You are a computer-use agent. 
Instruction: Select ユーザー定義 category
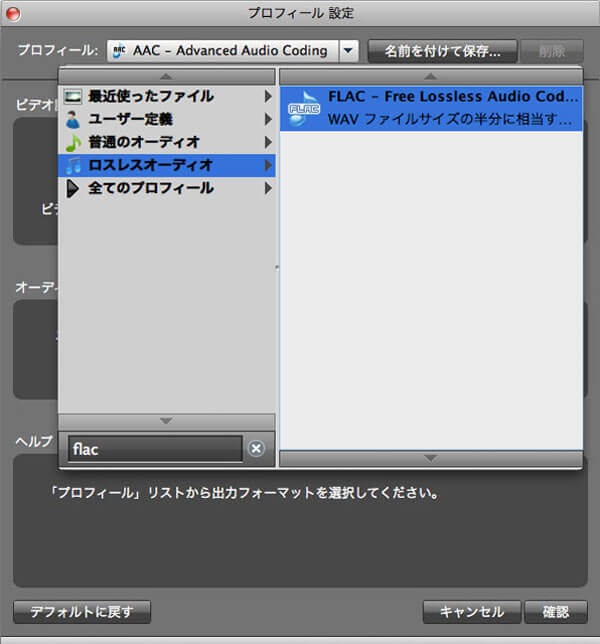[167, 120]
